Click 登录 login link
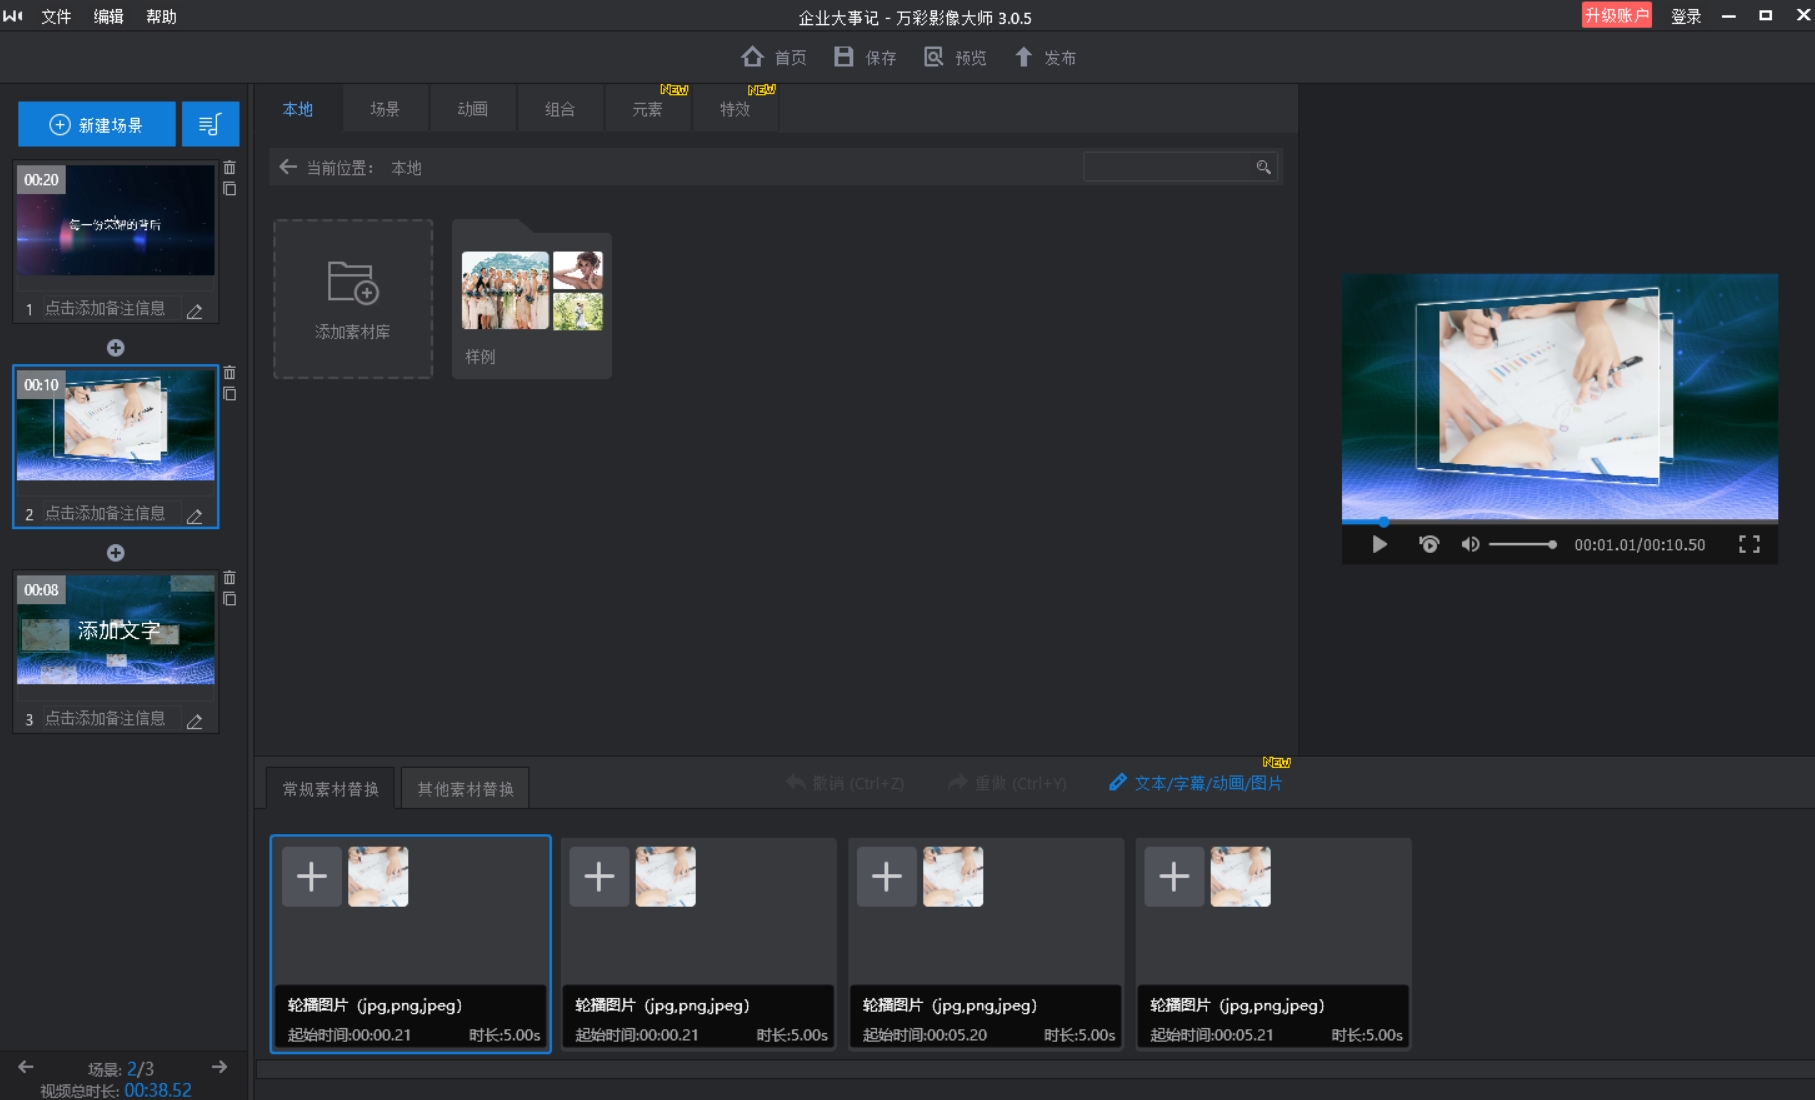The width and height of the screenshot is (1815, 1100). coord(1686,16)
